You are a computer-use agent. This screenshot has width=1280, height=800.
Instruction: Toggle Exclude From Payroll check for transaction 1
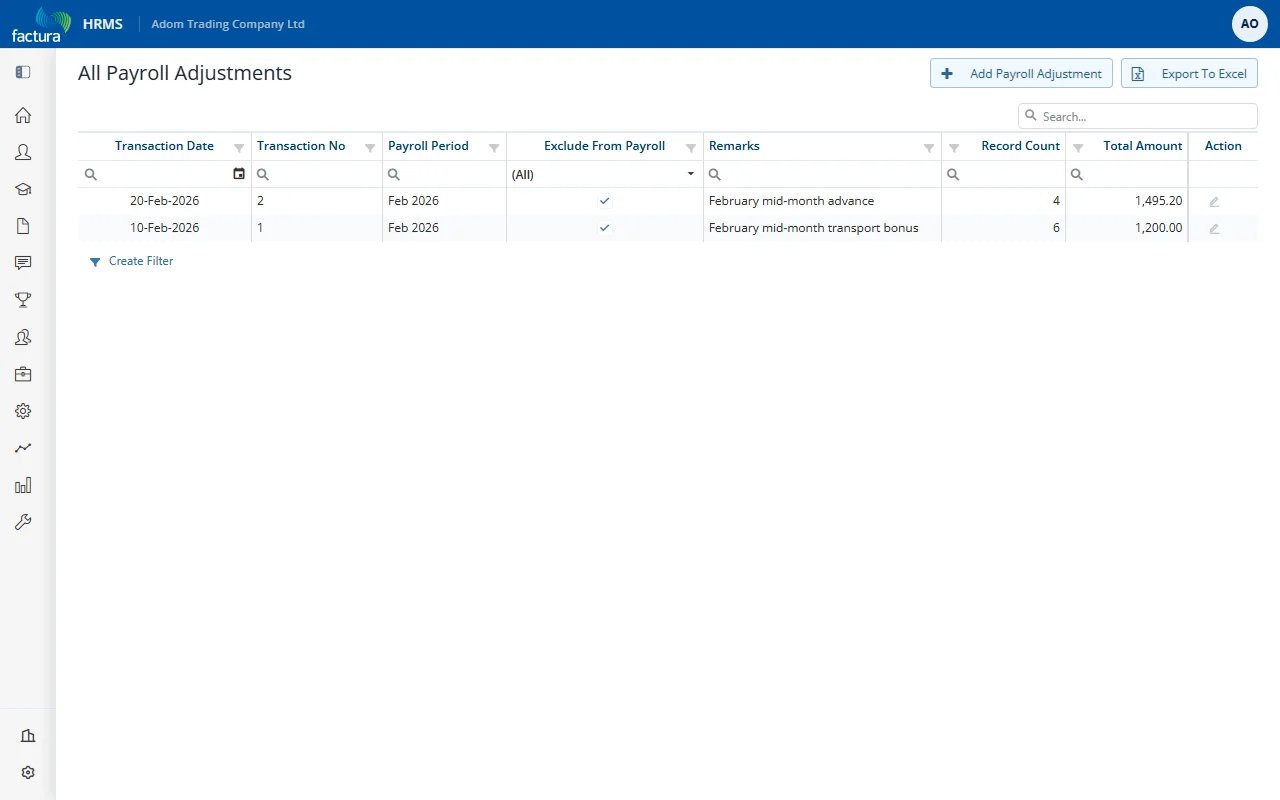pyautogui.click(x=605, y=228)
